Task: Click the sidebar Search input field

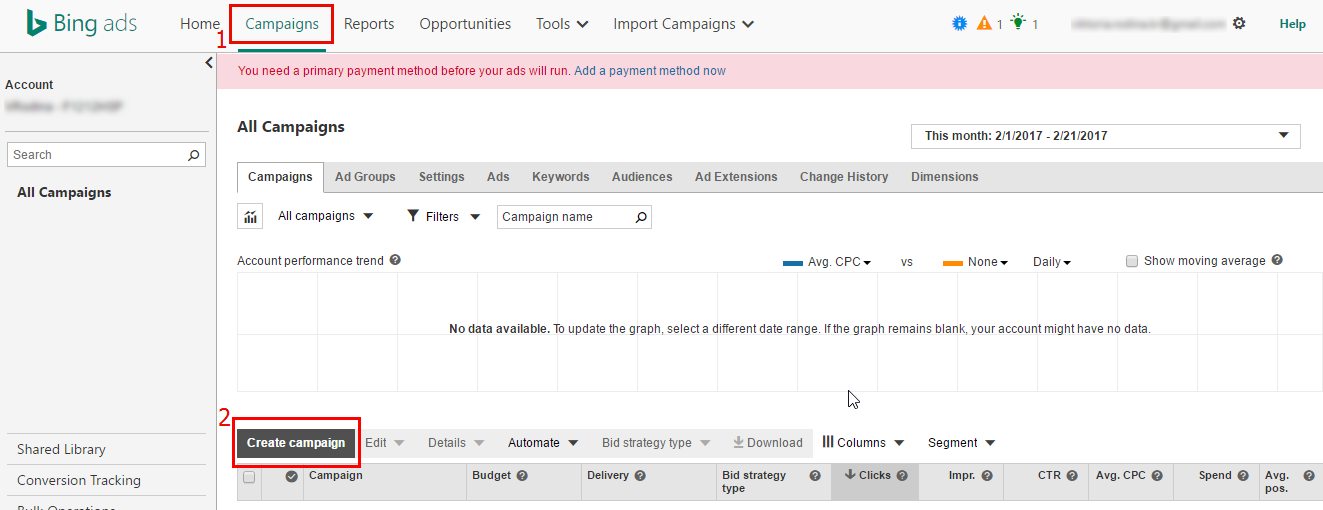Action: pyautogui.click(x=107, y=155)
